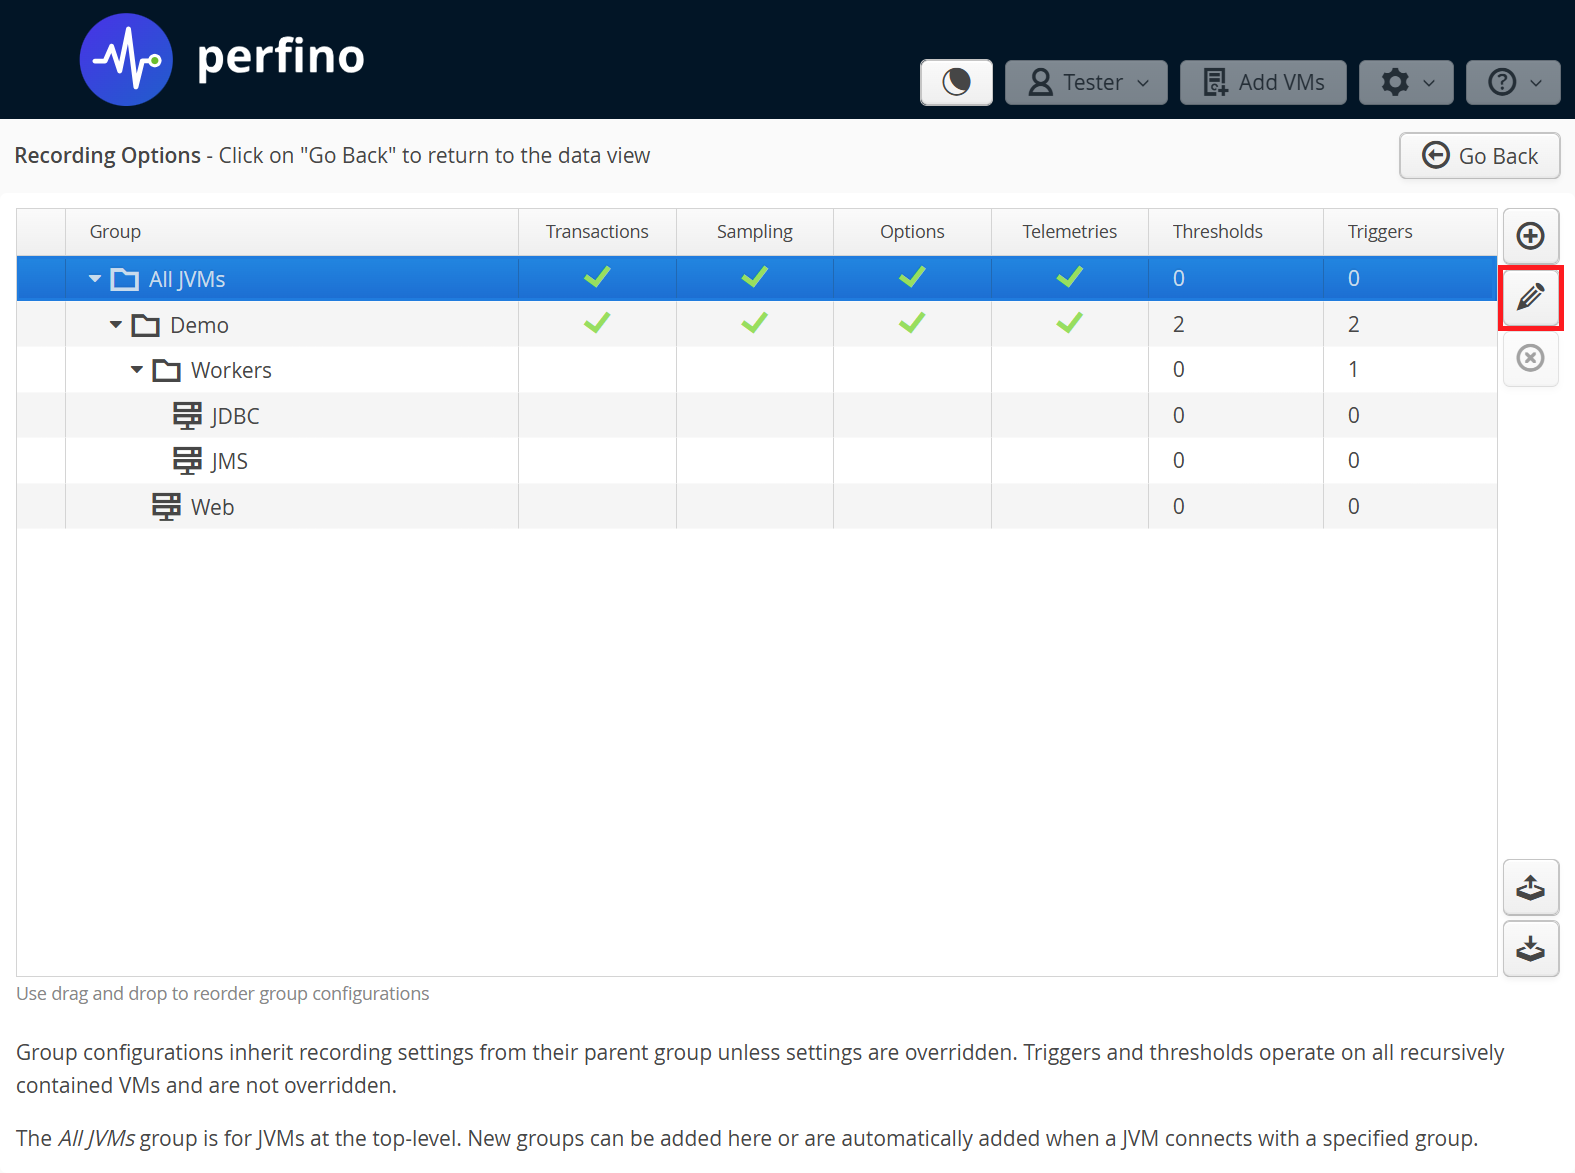Toggle dark mode with the moon button
Image resolution: width=1575 pixels, height=1173 pixels.
tap(956, 82)
